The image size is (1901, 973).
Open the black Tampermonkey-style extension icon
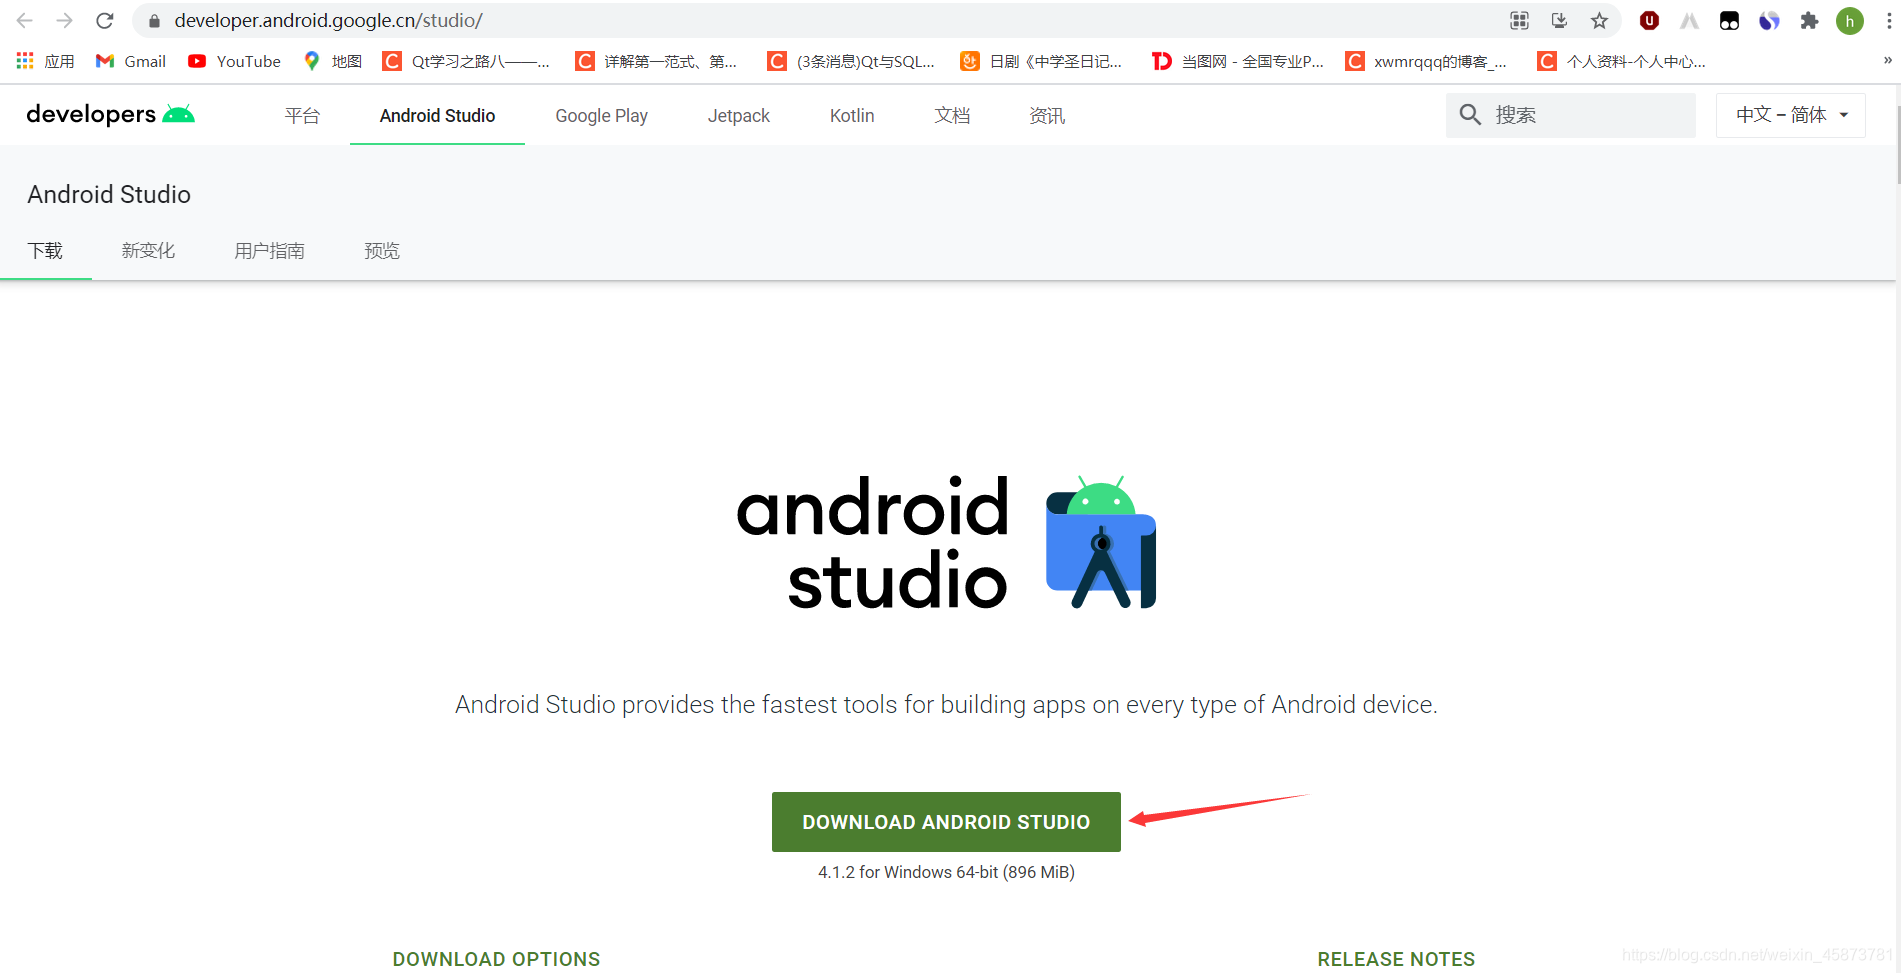[1729, 20]
